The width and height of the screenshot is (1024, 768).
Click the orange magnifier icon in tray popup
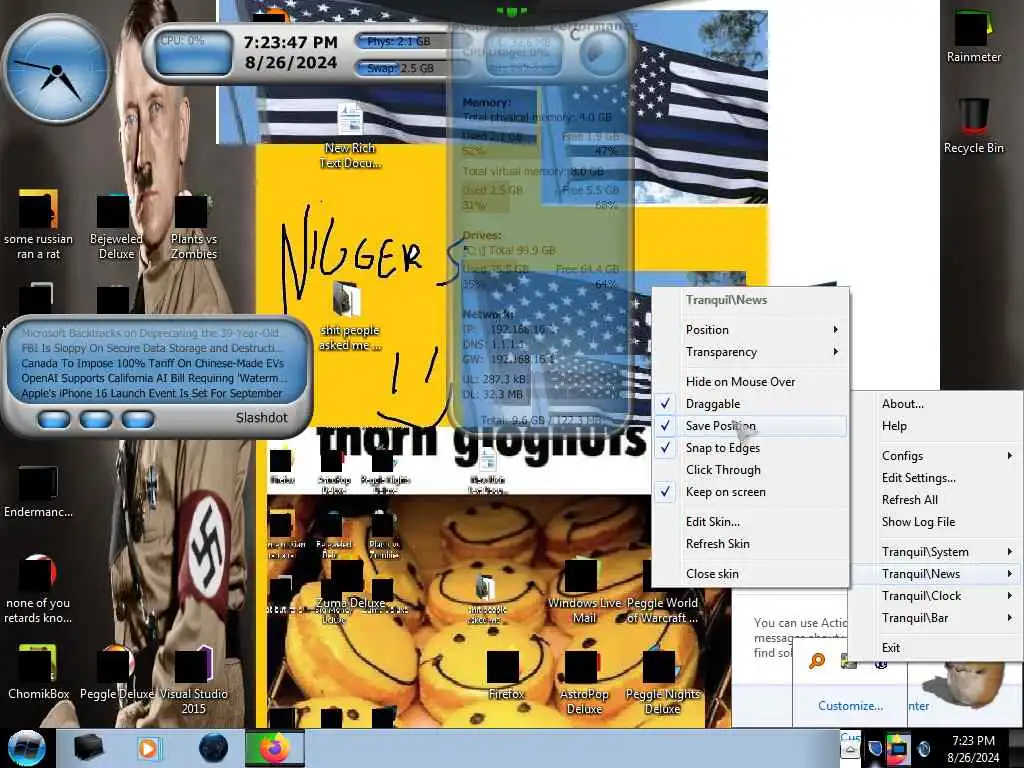(x=816, y=661)
